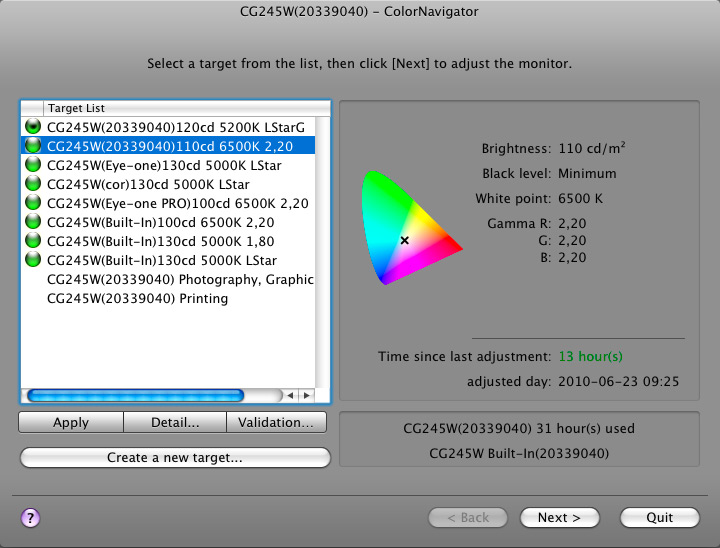Viewport: 720px width, 548px height.
Task: Click green status icon for Eye-one 130cd 5000K
Action: click(x=33, y=164)
